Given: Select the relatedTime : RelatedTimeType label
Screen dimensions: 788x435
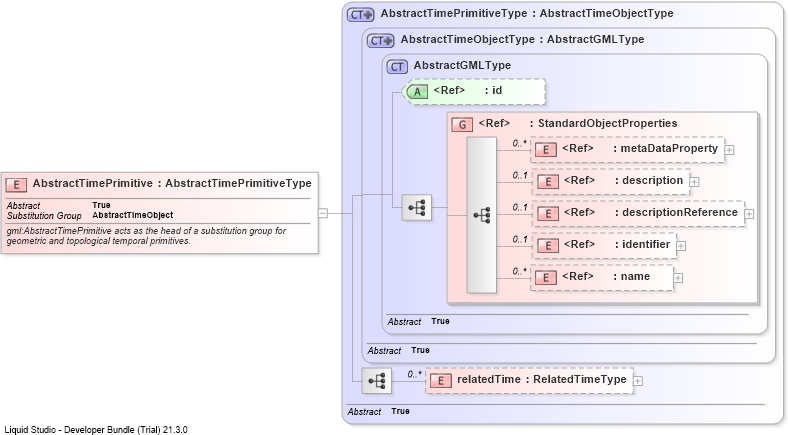Looking at the screenshot, I should point(542,380).
